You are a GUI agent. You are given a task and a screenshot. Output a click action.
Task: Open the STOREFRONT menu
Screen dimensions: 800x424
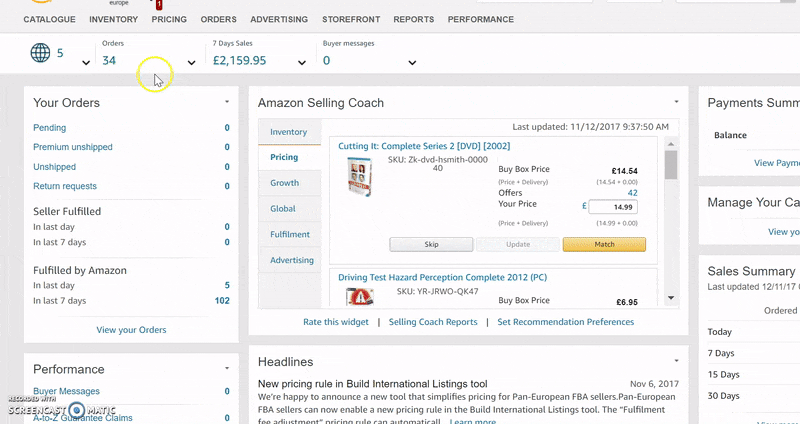(351, 19)
